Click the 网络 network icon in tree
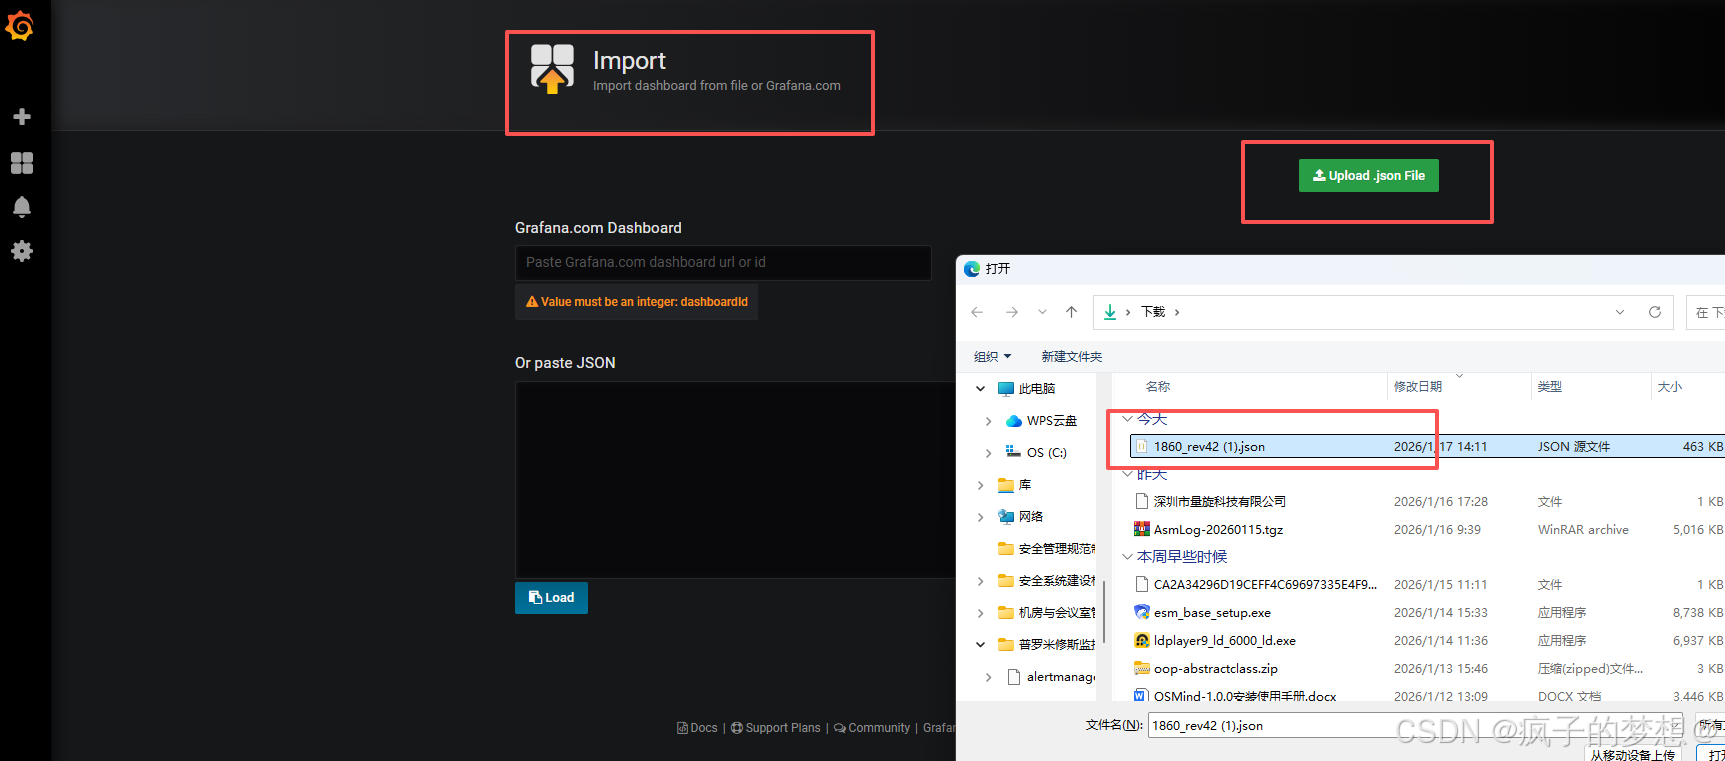This screenshot has height=761, width=1725. 1006,517
